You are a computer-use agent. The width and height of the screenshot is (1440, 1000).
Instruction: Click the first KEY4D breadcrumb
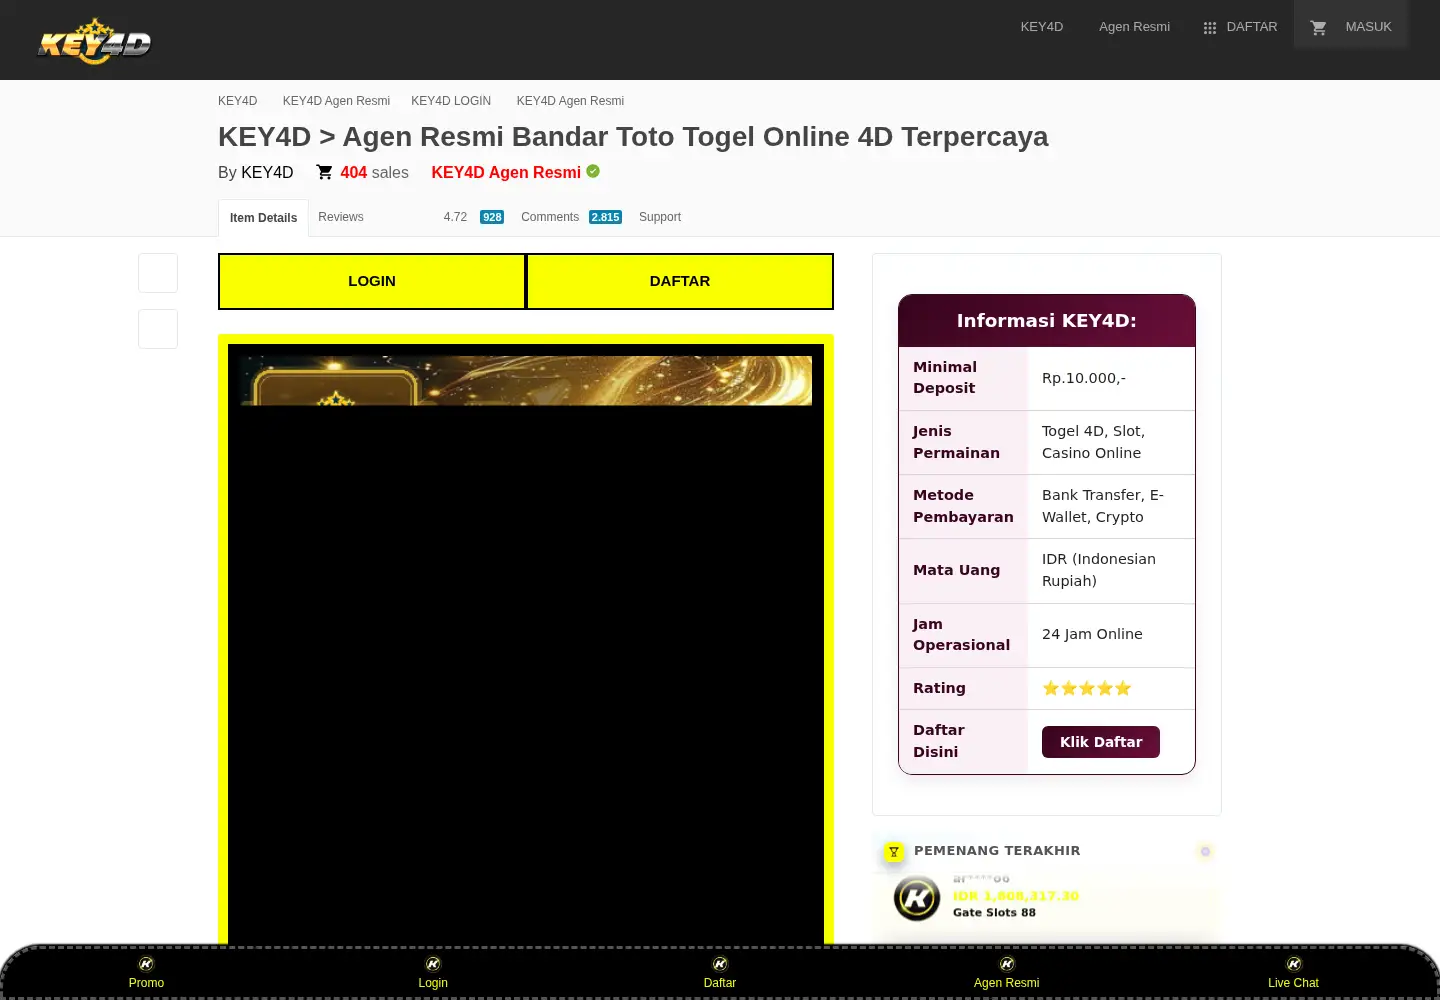pos(237,101)
